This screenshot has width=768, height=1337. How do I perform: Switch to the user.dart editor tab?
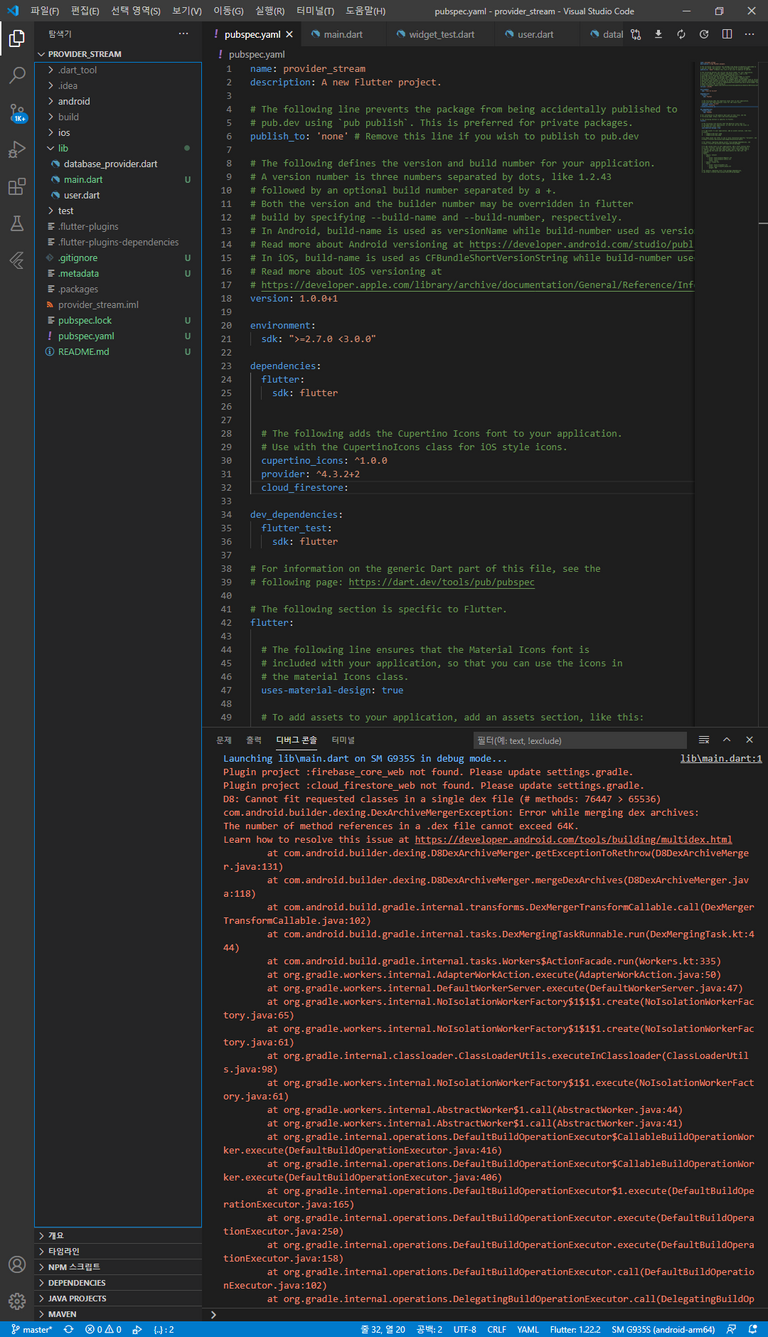click(x=535, y=34)
